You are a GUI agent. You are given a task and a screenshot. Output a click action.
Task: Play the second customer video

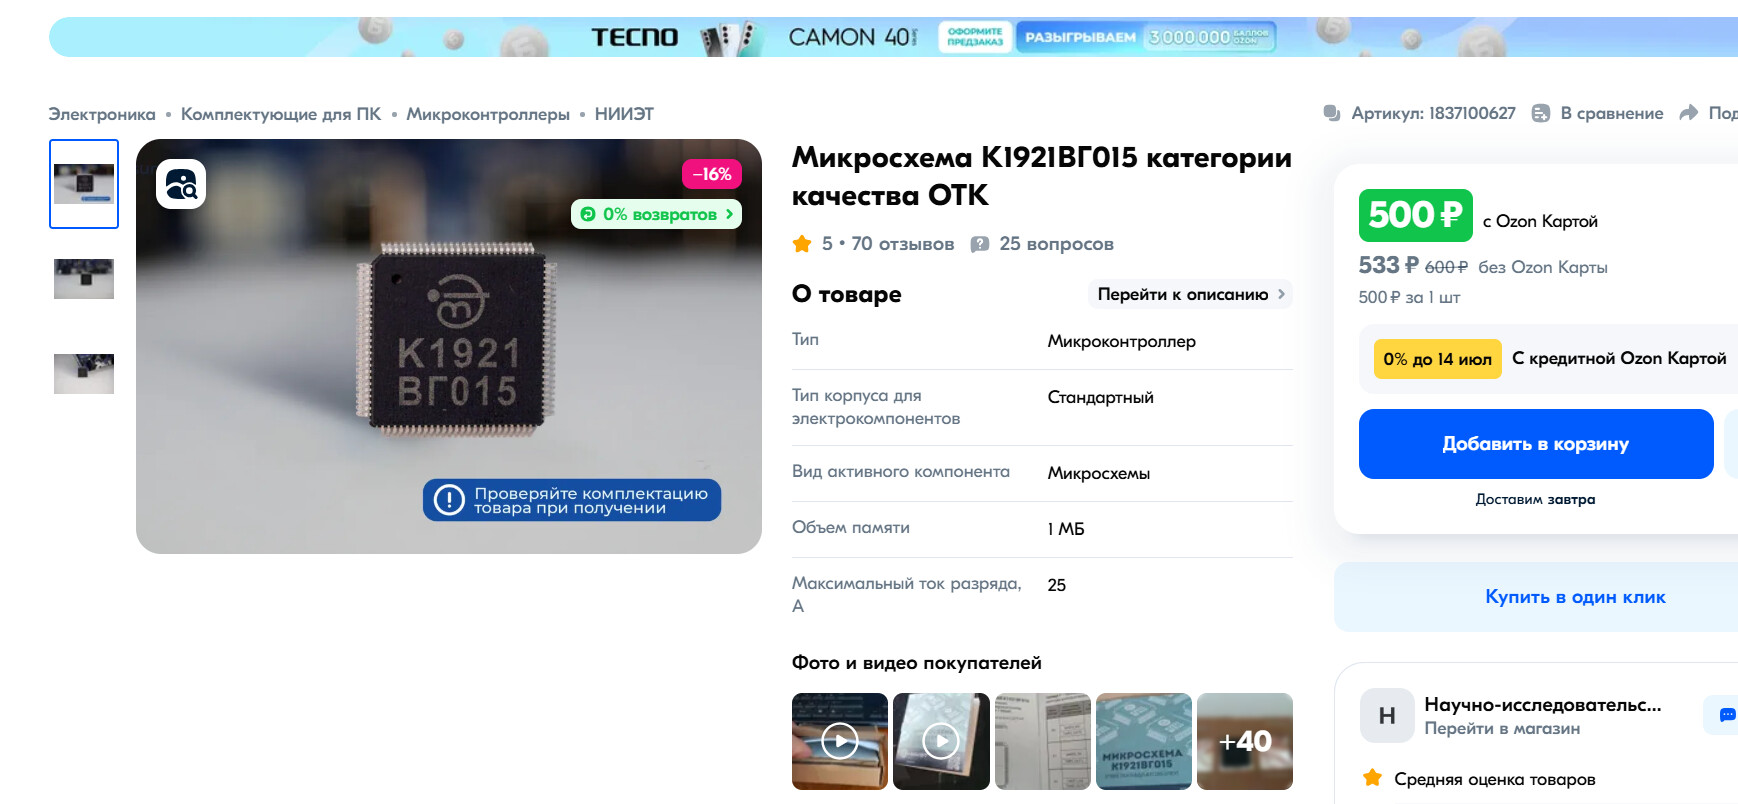coord(941,741)
